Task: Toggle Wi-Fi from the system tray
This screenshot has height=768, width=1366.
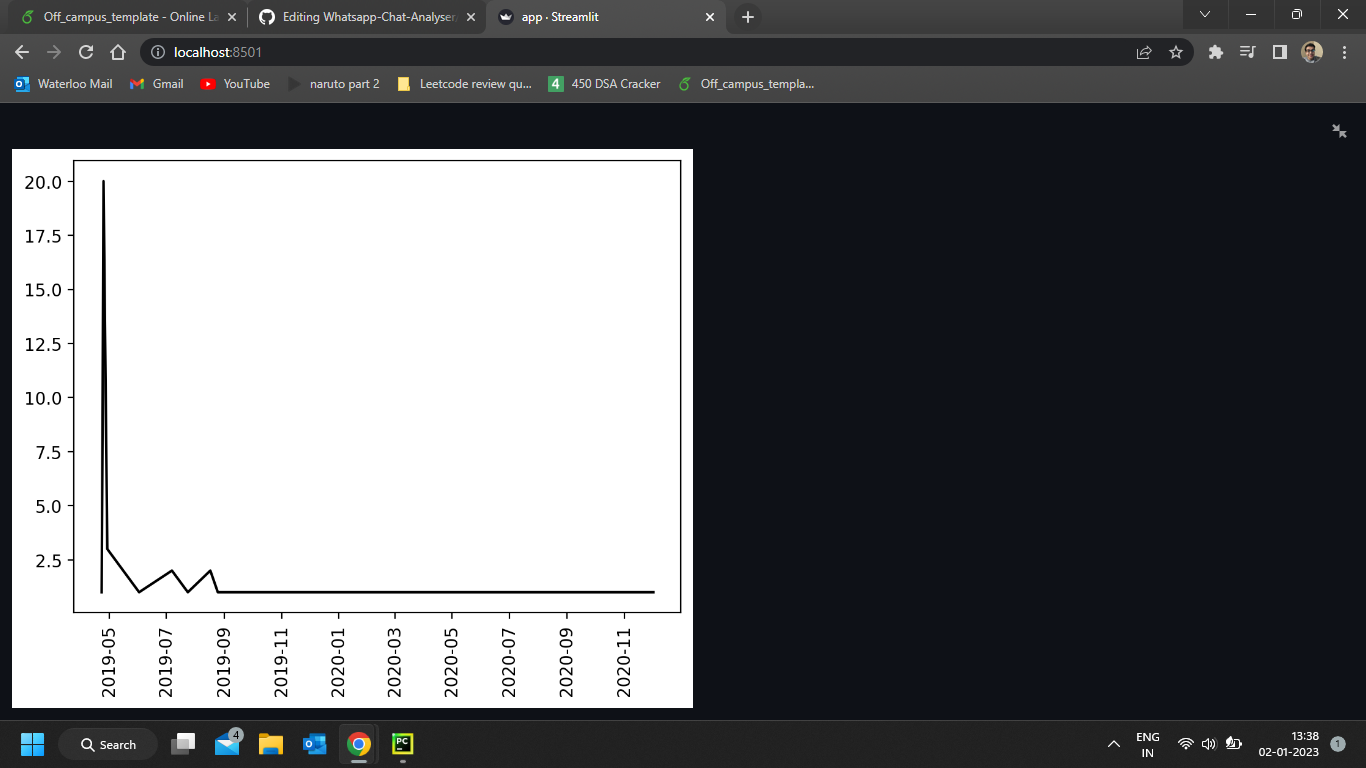Action: click(x=1185, y=744)
